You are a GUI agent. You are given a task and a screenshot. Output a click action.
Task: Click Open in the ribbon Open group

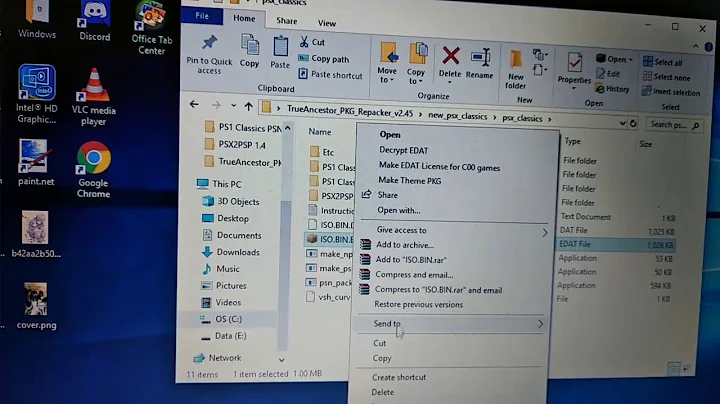point(614,59)
